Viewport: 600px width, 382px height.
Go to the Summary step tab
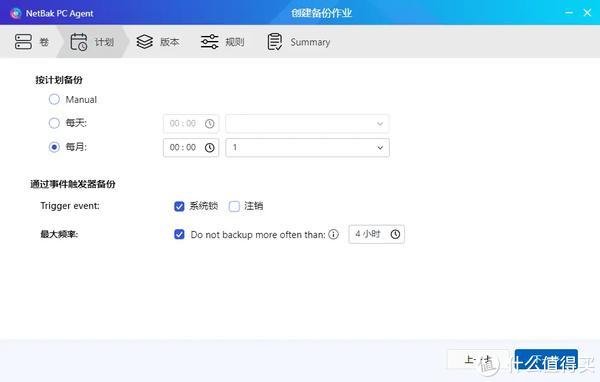pyautogui.click(x=298, y=42)
